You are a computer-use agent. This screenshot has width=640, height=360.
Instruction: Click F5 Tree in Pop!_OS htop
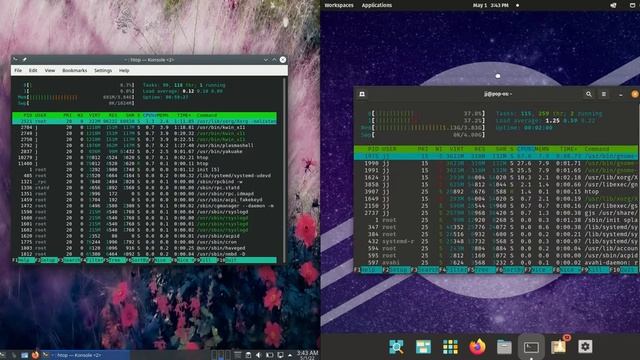click(x=481, y=270)
